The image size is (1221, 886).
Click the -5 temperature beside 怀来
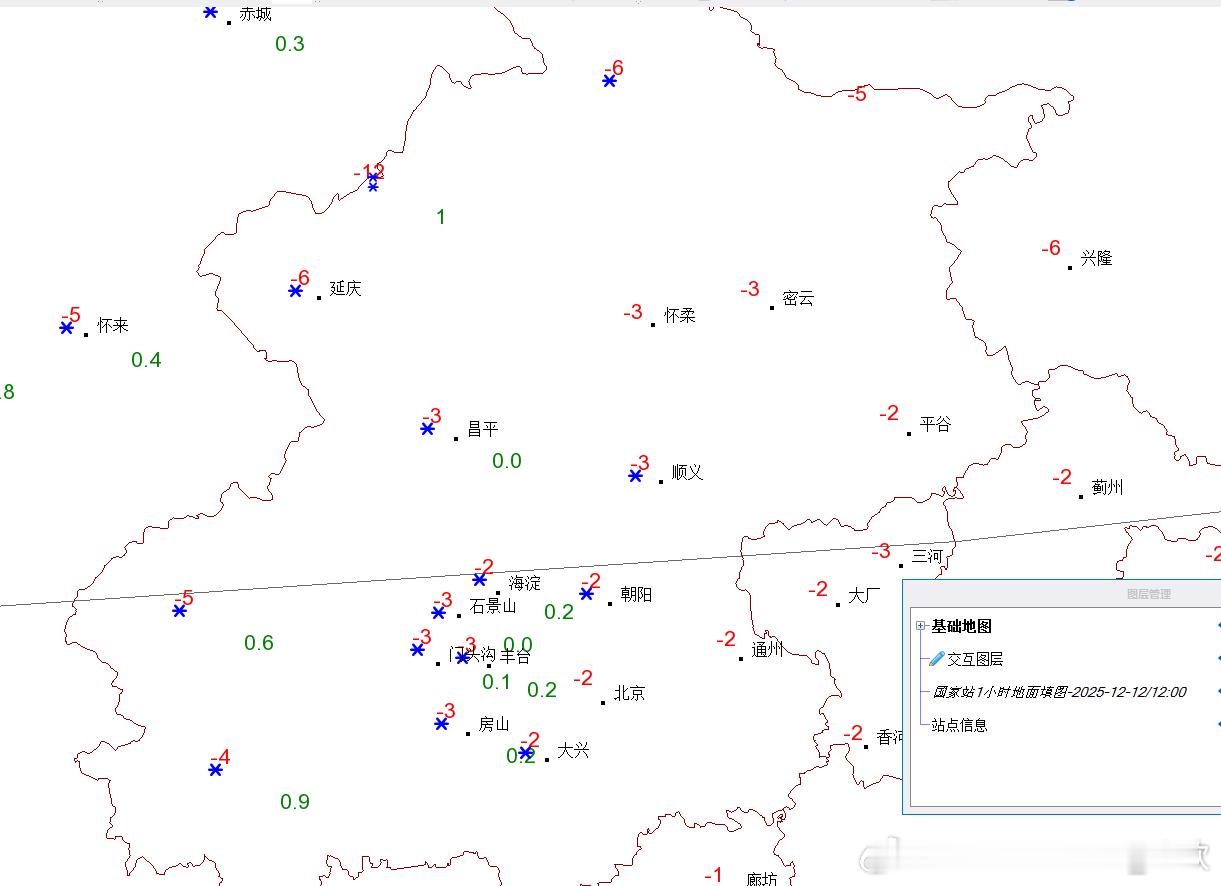coord(71,316)
